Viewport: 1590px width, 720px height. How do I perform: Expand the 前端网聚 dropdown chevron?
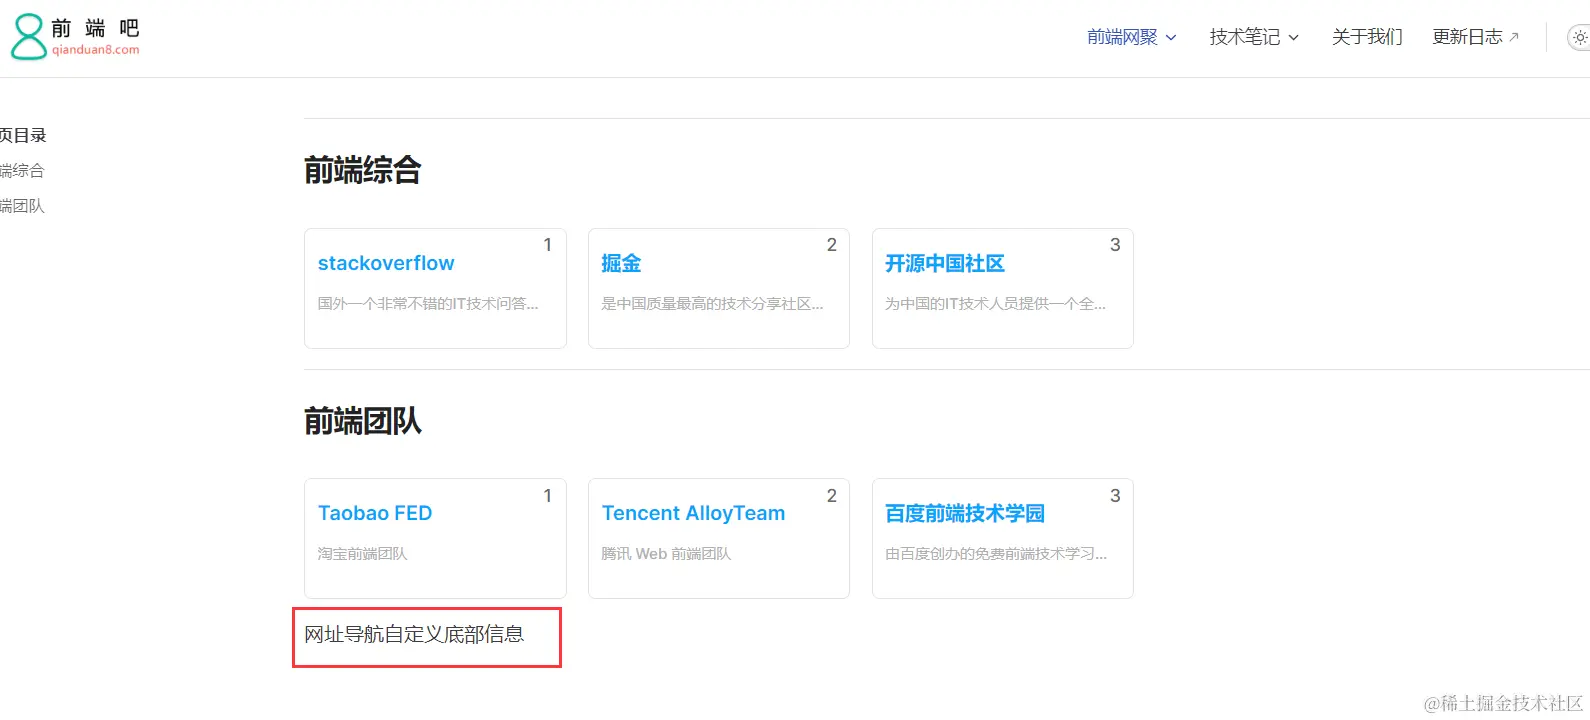coord(1171,38)
